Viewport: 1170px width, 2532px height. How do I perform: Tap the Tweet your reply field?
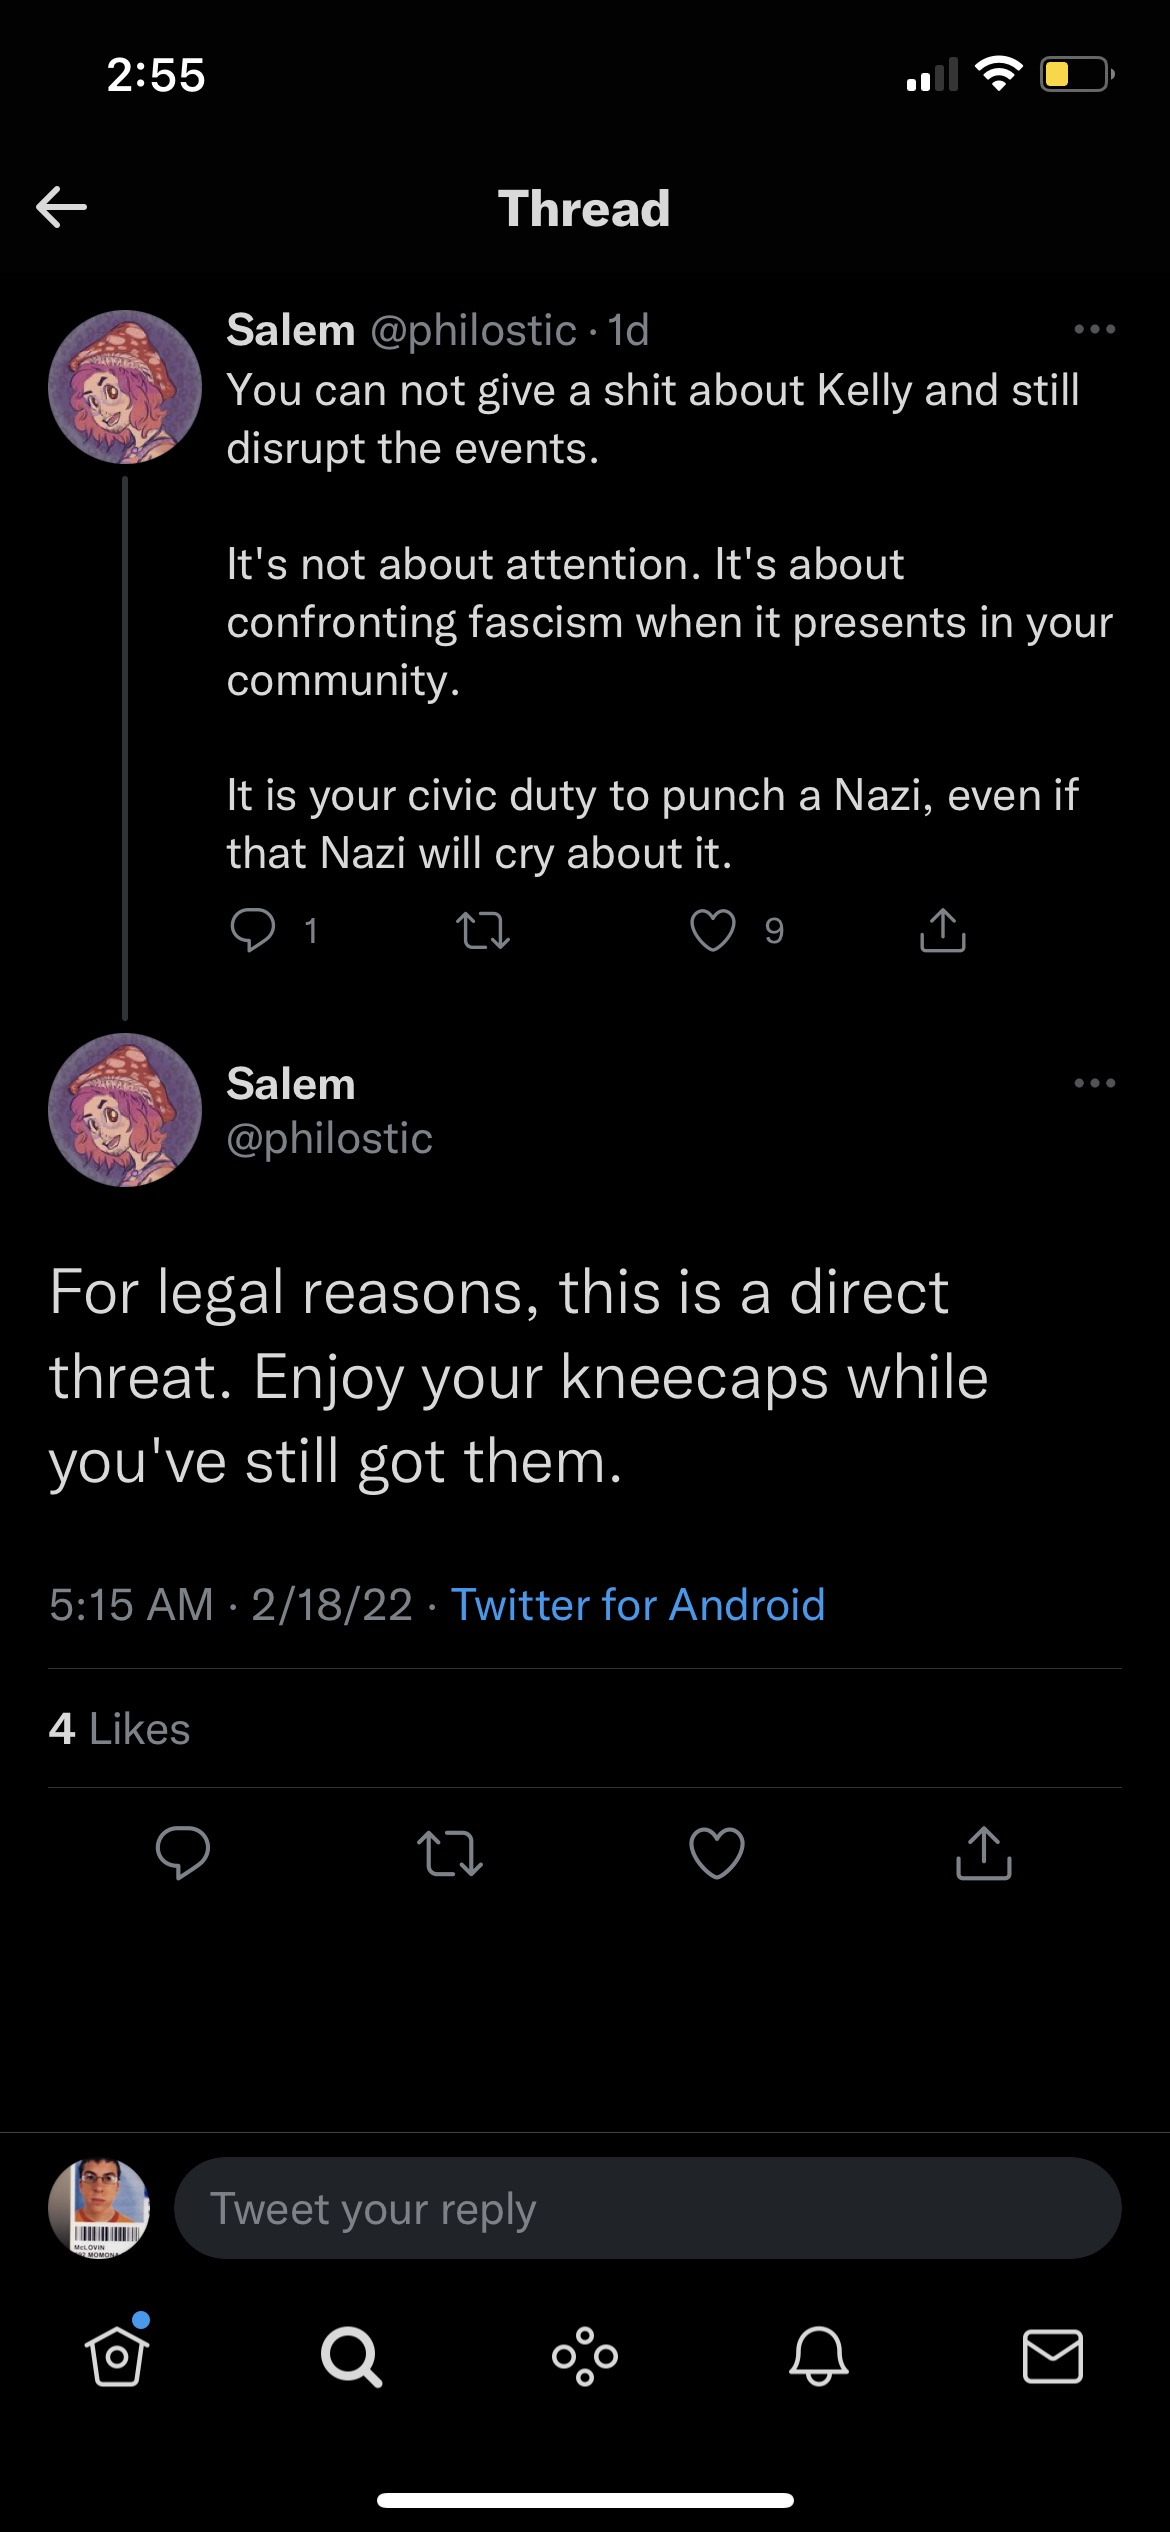click(646, 2209)
